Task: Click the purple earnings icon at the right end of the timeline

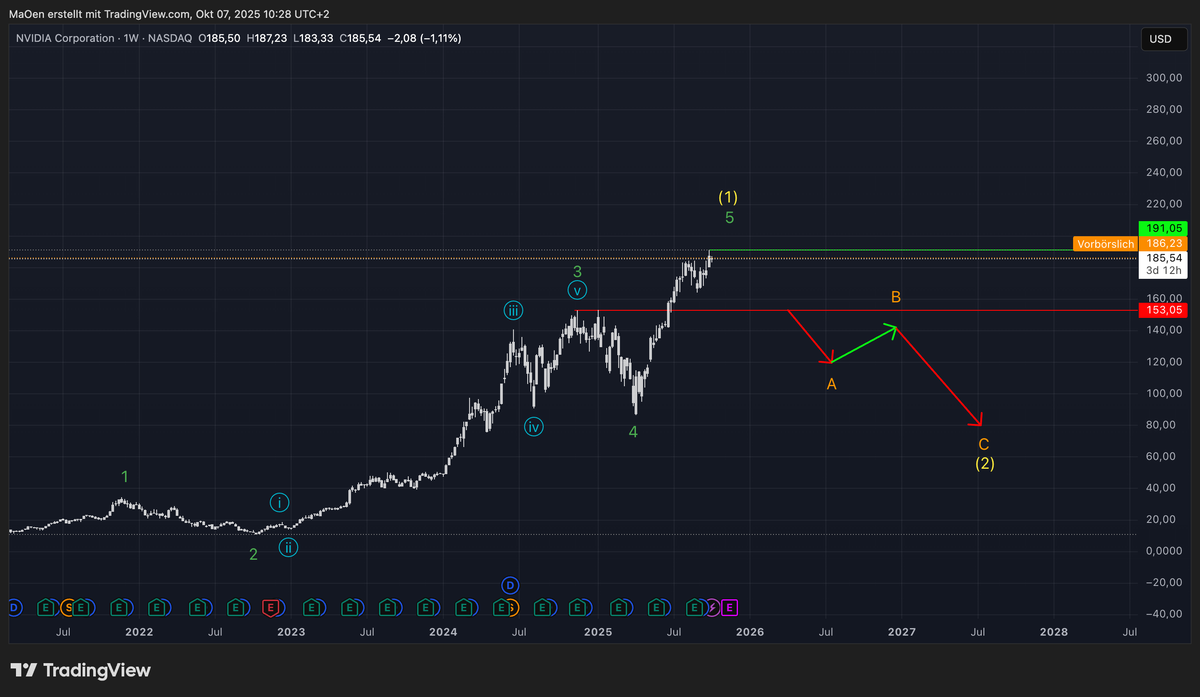Action: pos(729,607)
